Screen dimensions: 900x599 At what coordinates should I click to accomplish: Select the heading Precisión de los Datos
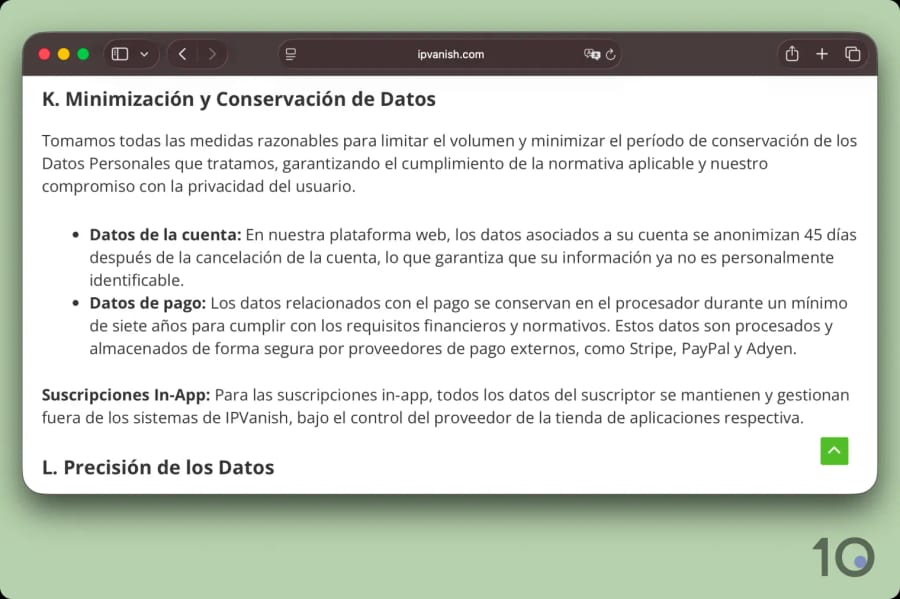[x=157, y=467]
